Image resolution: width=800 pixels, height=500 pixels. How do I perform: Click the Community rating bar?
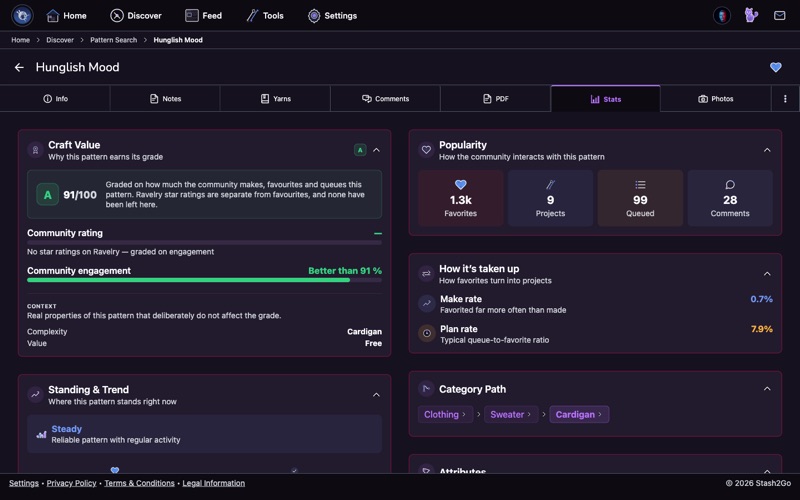point(204,243)
